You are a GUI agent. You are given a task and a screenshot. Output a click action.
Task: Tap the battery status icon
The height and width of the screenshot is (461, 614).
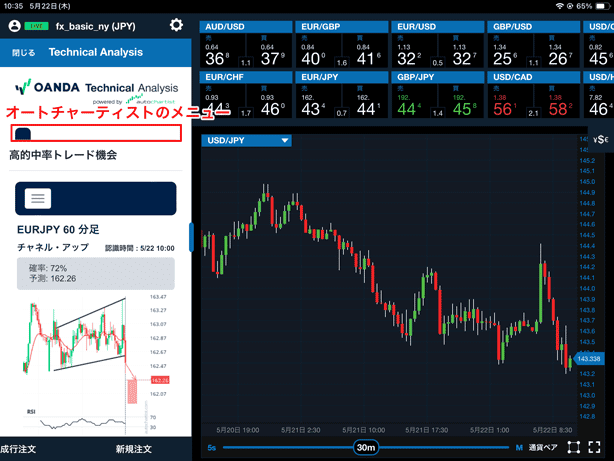[601, 6]
